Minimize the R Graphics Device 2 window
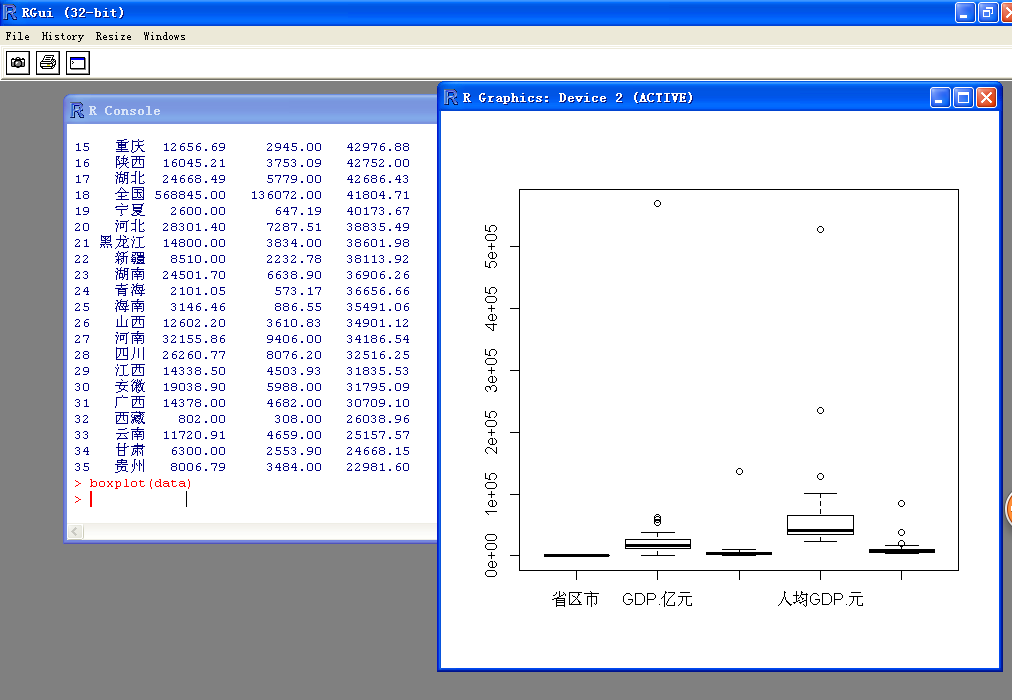The width and height of the screenshot is (1012, 700). (940, 98)
